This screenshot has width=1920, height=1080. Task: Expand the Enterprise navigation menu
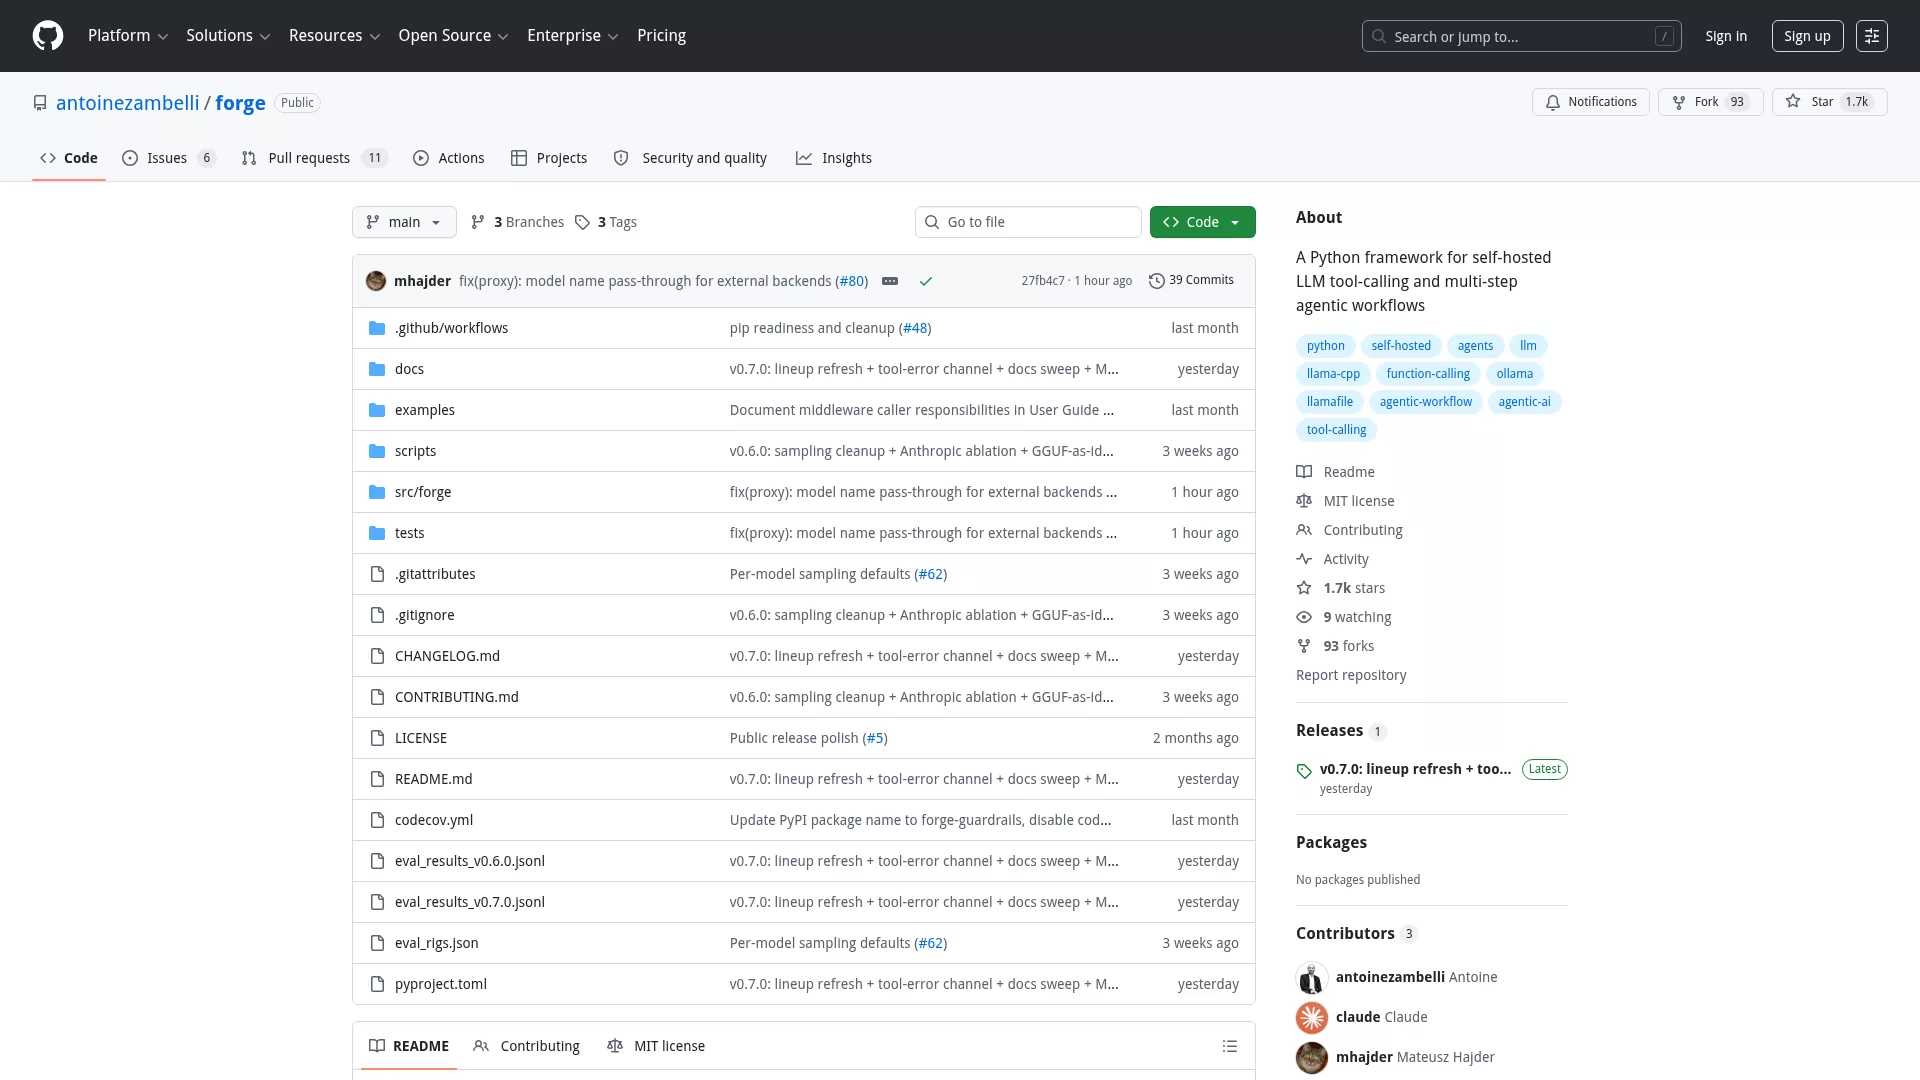point(572,36)
